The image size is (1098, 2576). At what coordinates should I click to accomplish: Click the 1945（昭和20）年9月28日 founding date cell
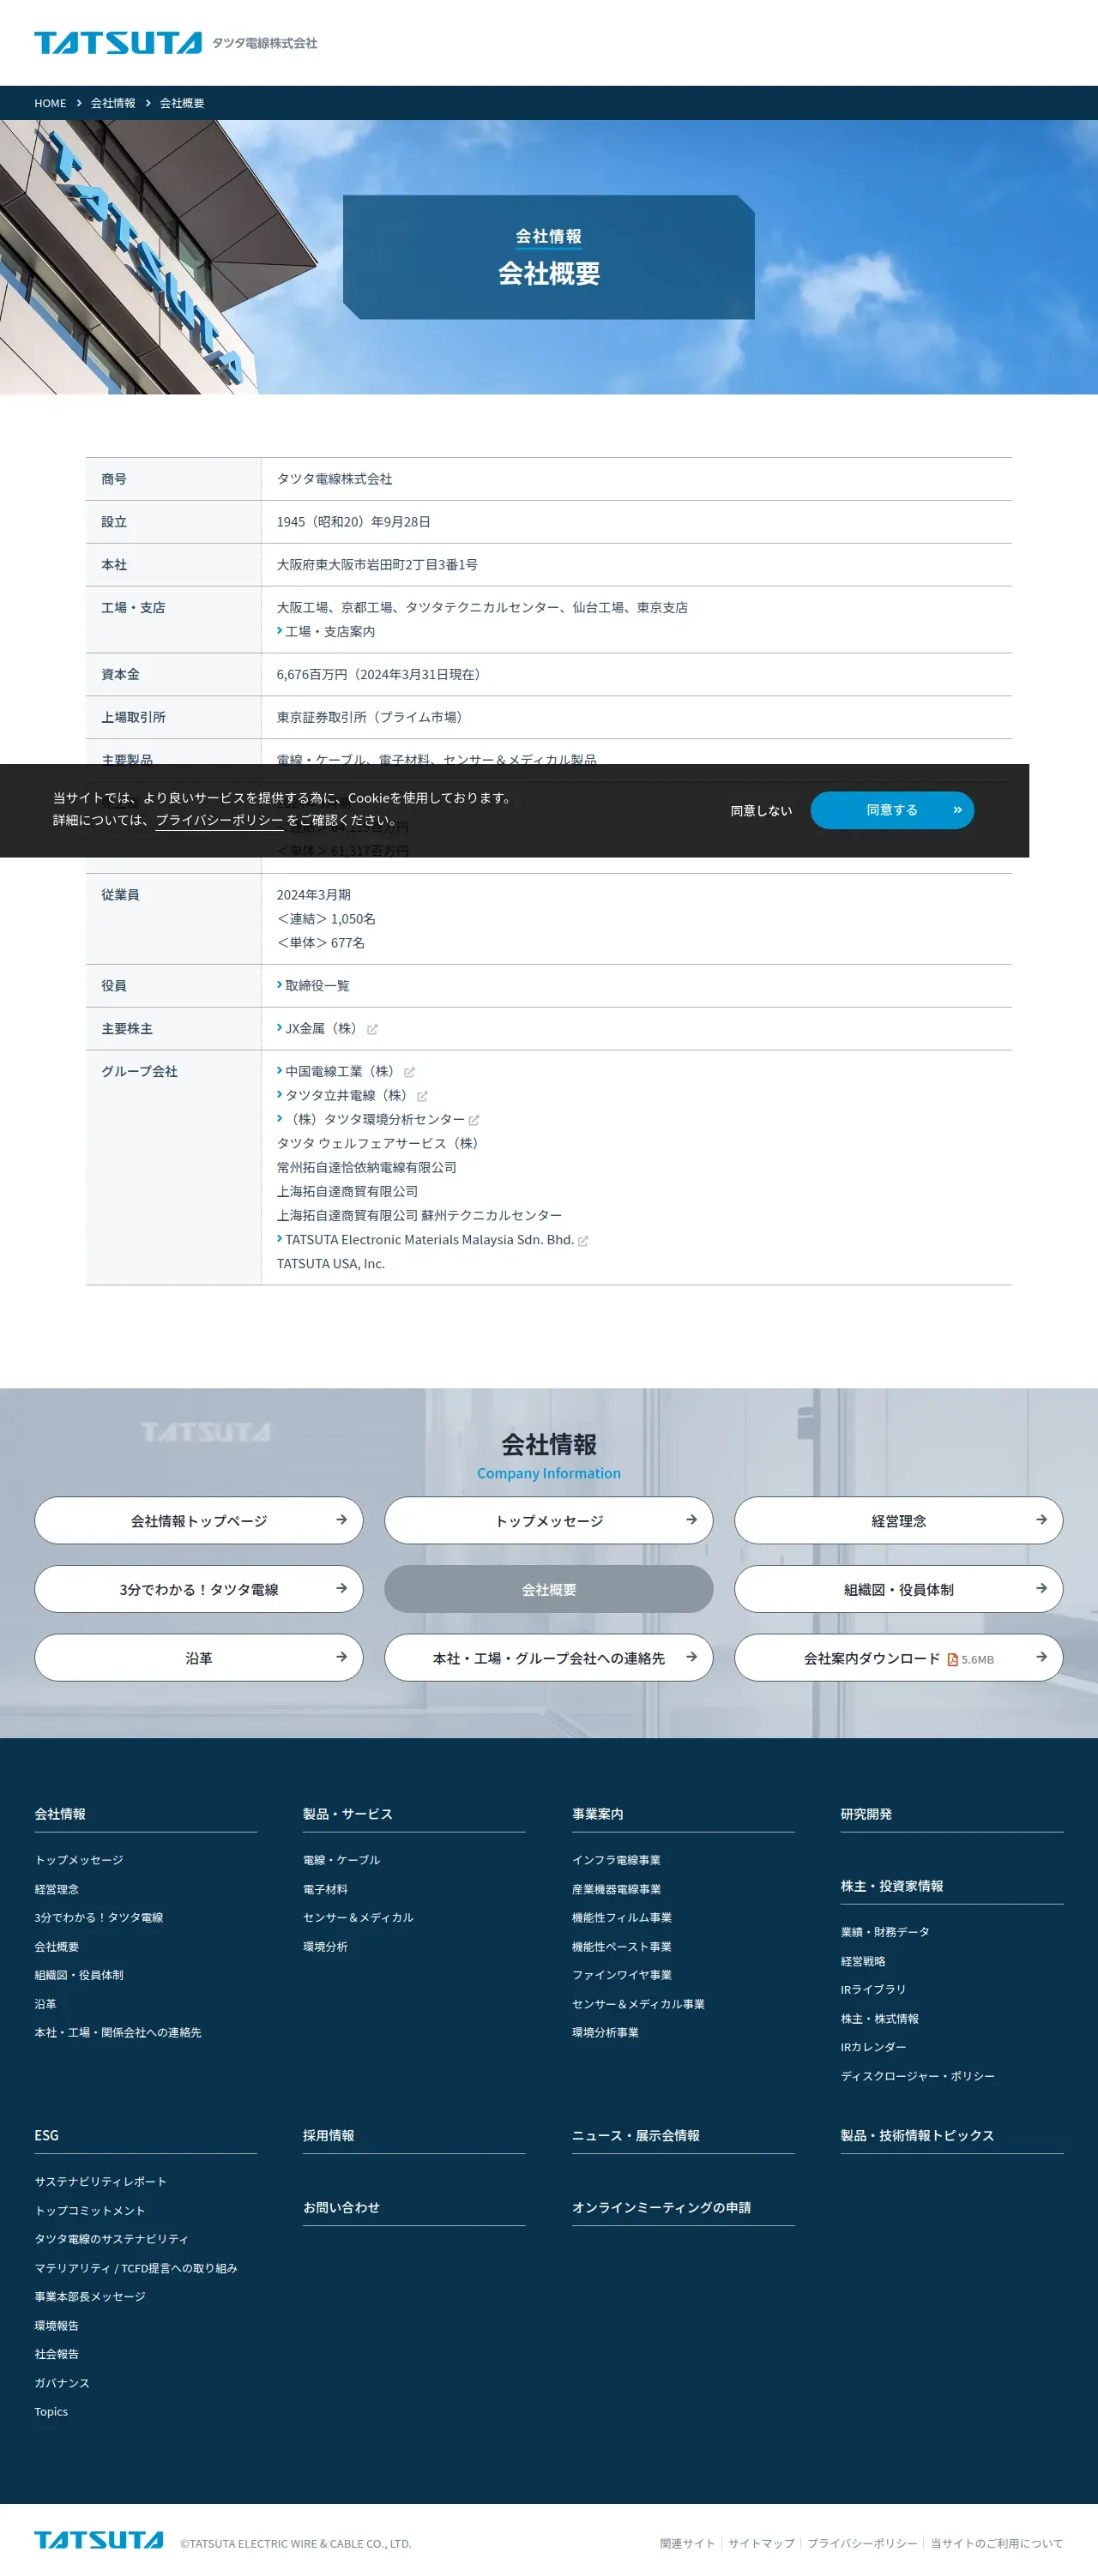click(636, 522)
